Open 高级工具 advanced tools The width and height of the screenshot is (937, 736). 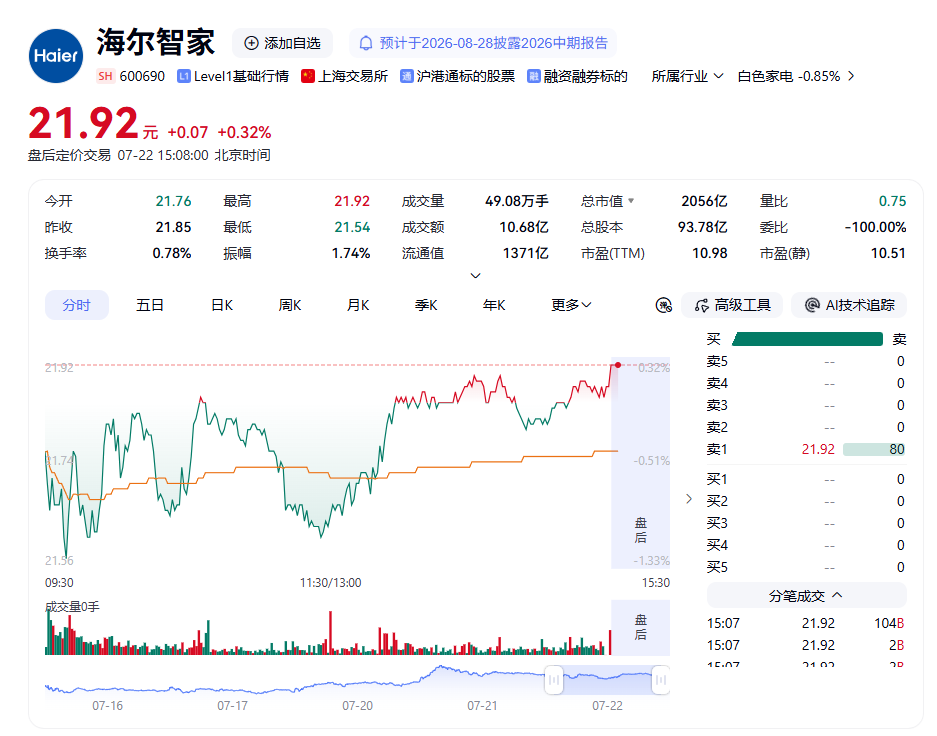pyautogui.click(x=733, y=305)
